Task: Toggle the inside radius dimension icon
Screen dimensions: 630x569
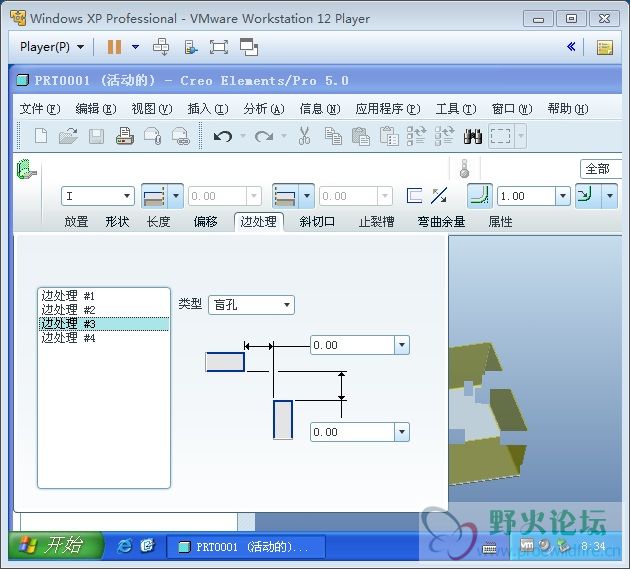Action: click(588, 196)
